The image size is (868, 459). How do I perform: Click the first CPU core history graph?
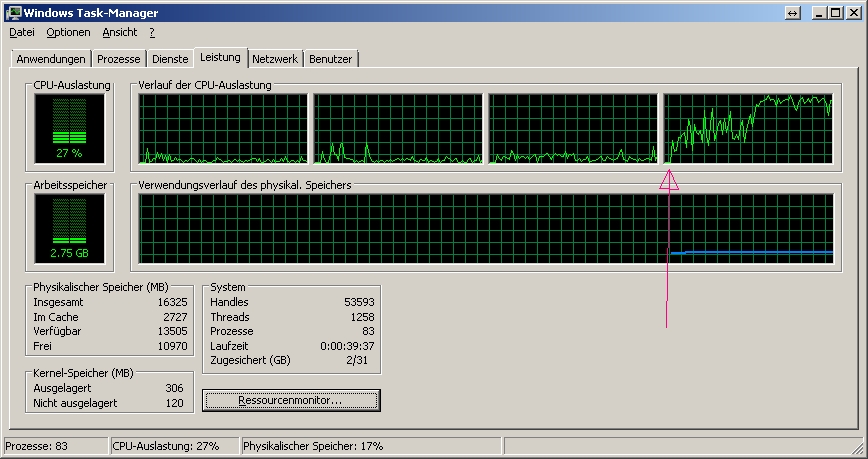223,129
